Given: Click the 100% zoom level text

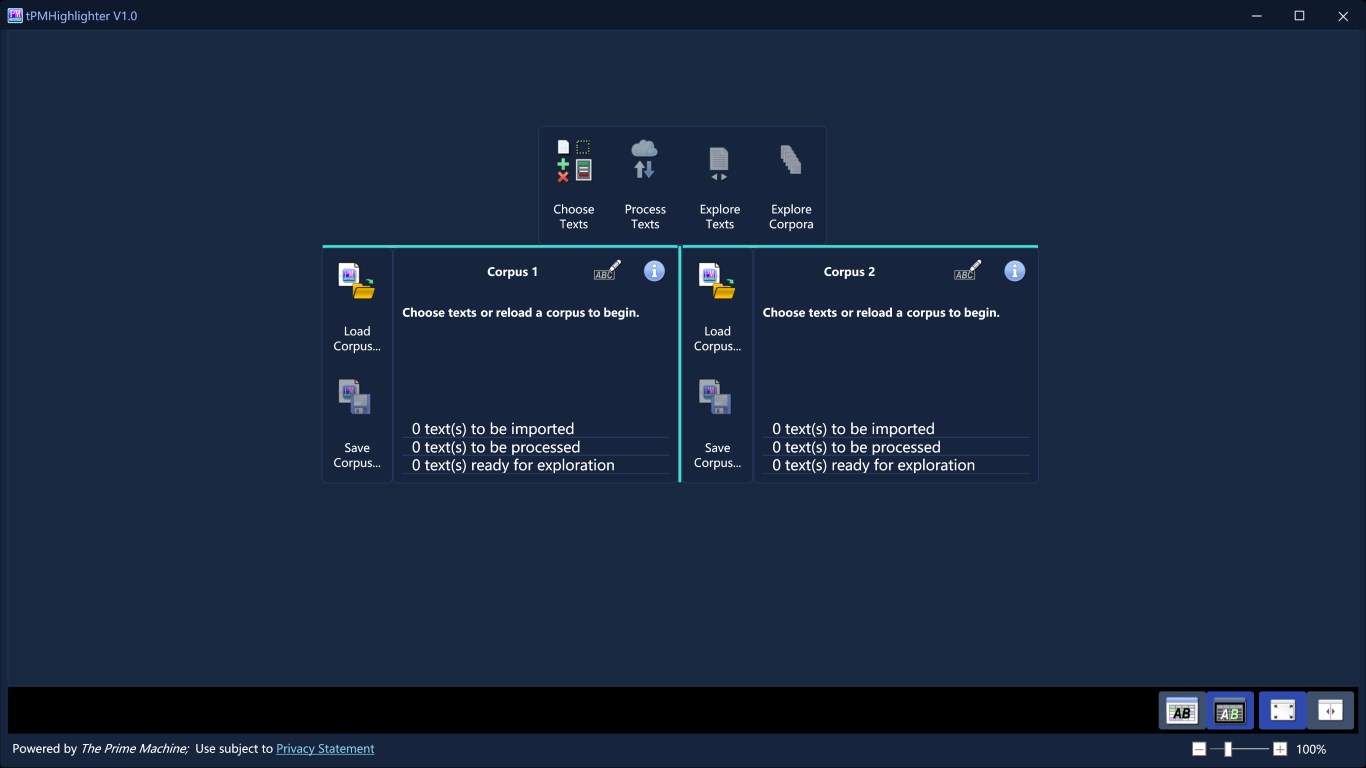Looking at the screenshot, I should (x=1311, y=749).
